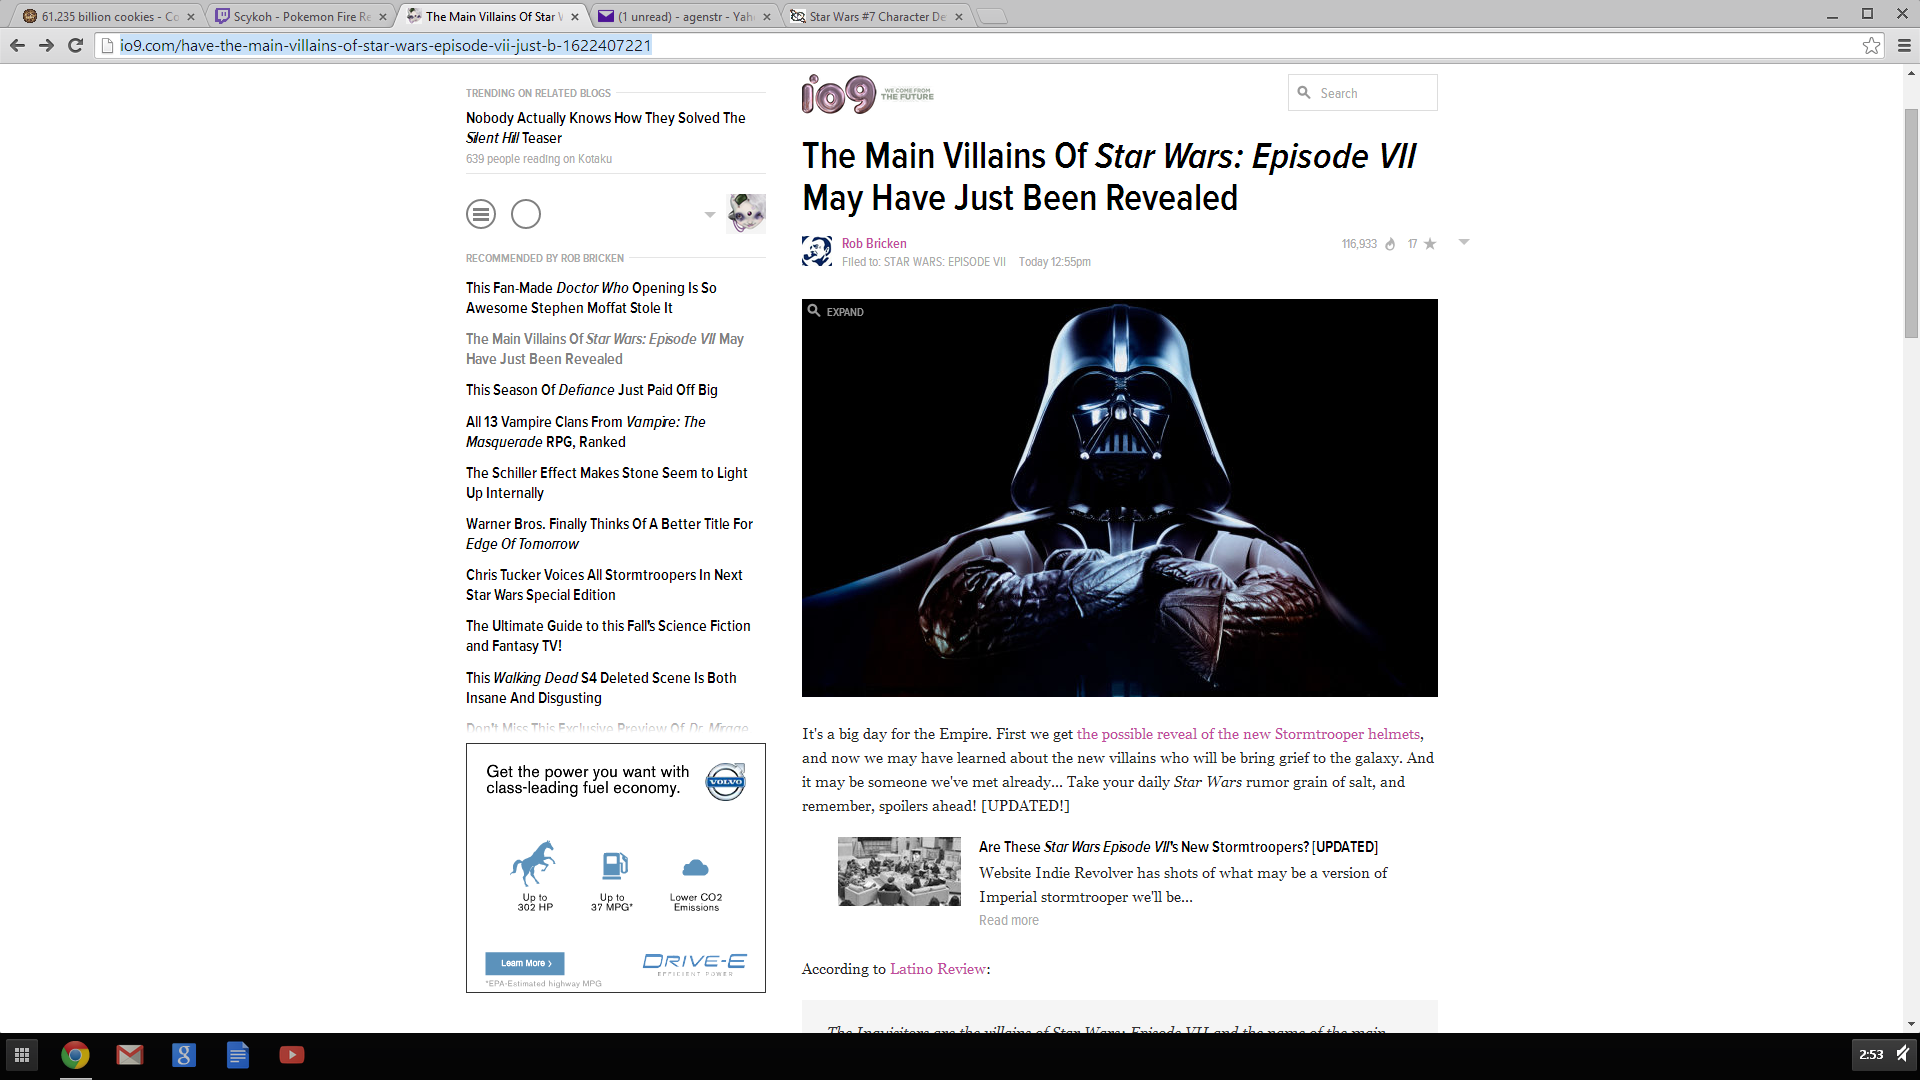
Task: Launch Chrome from the shelf
Action: point(75,1055)
